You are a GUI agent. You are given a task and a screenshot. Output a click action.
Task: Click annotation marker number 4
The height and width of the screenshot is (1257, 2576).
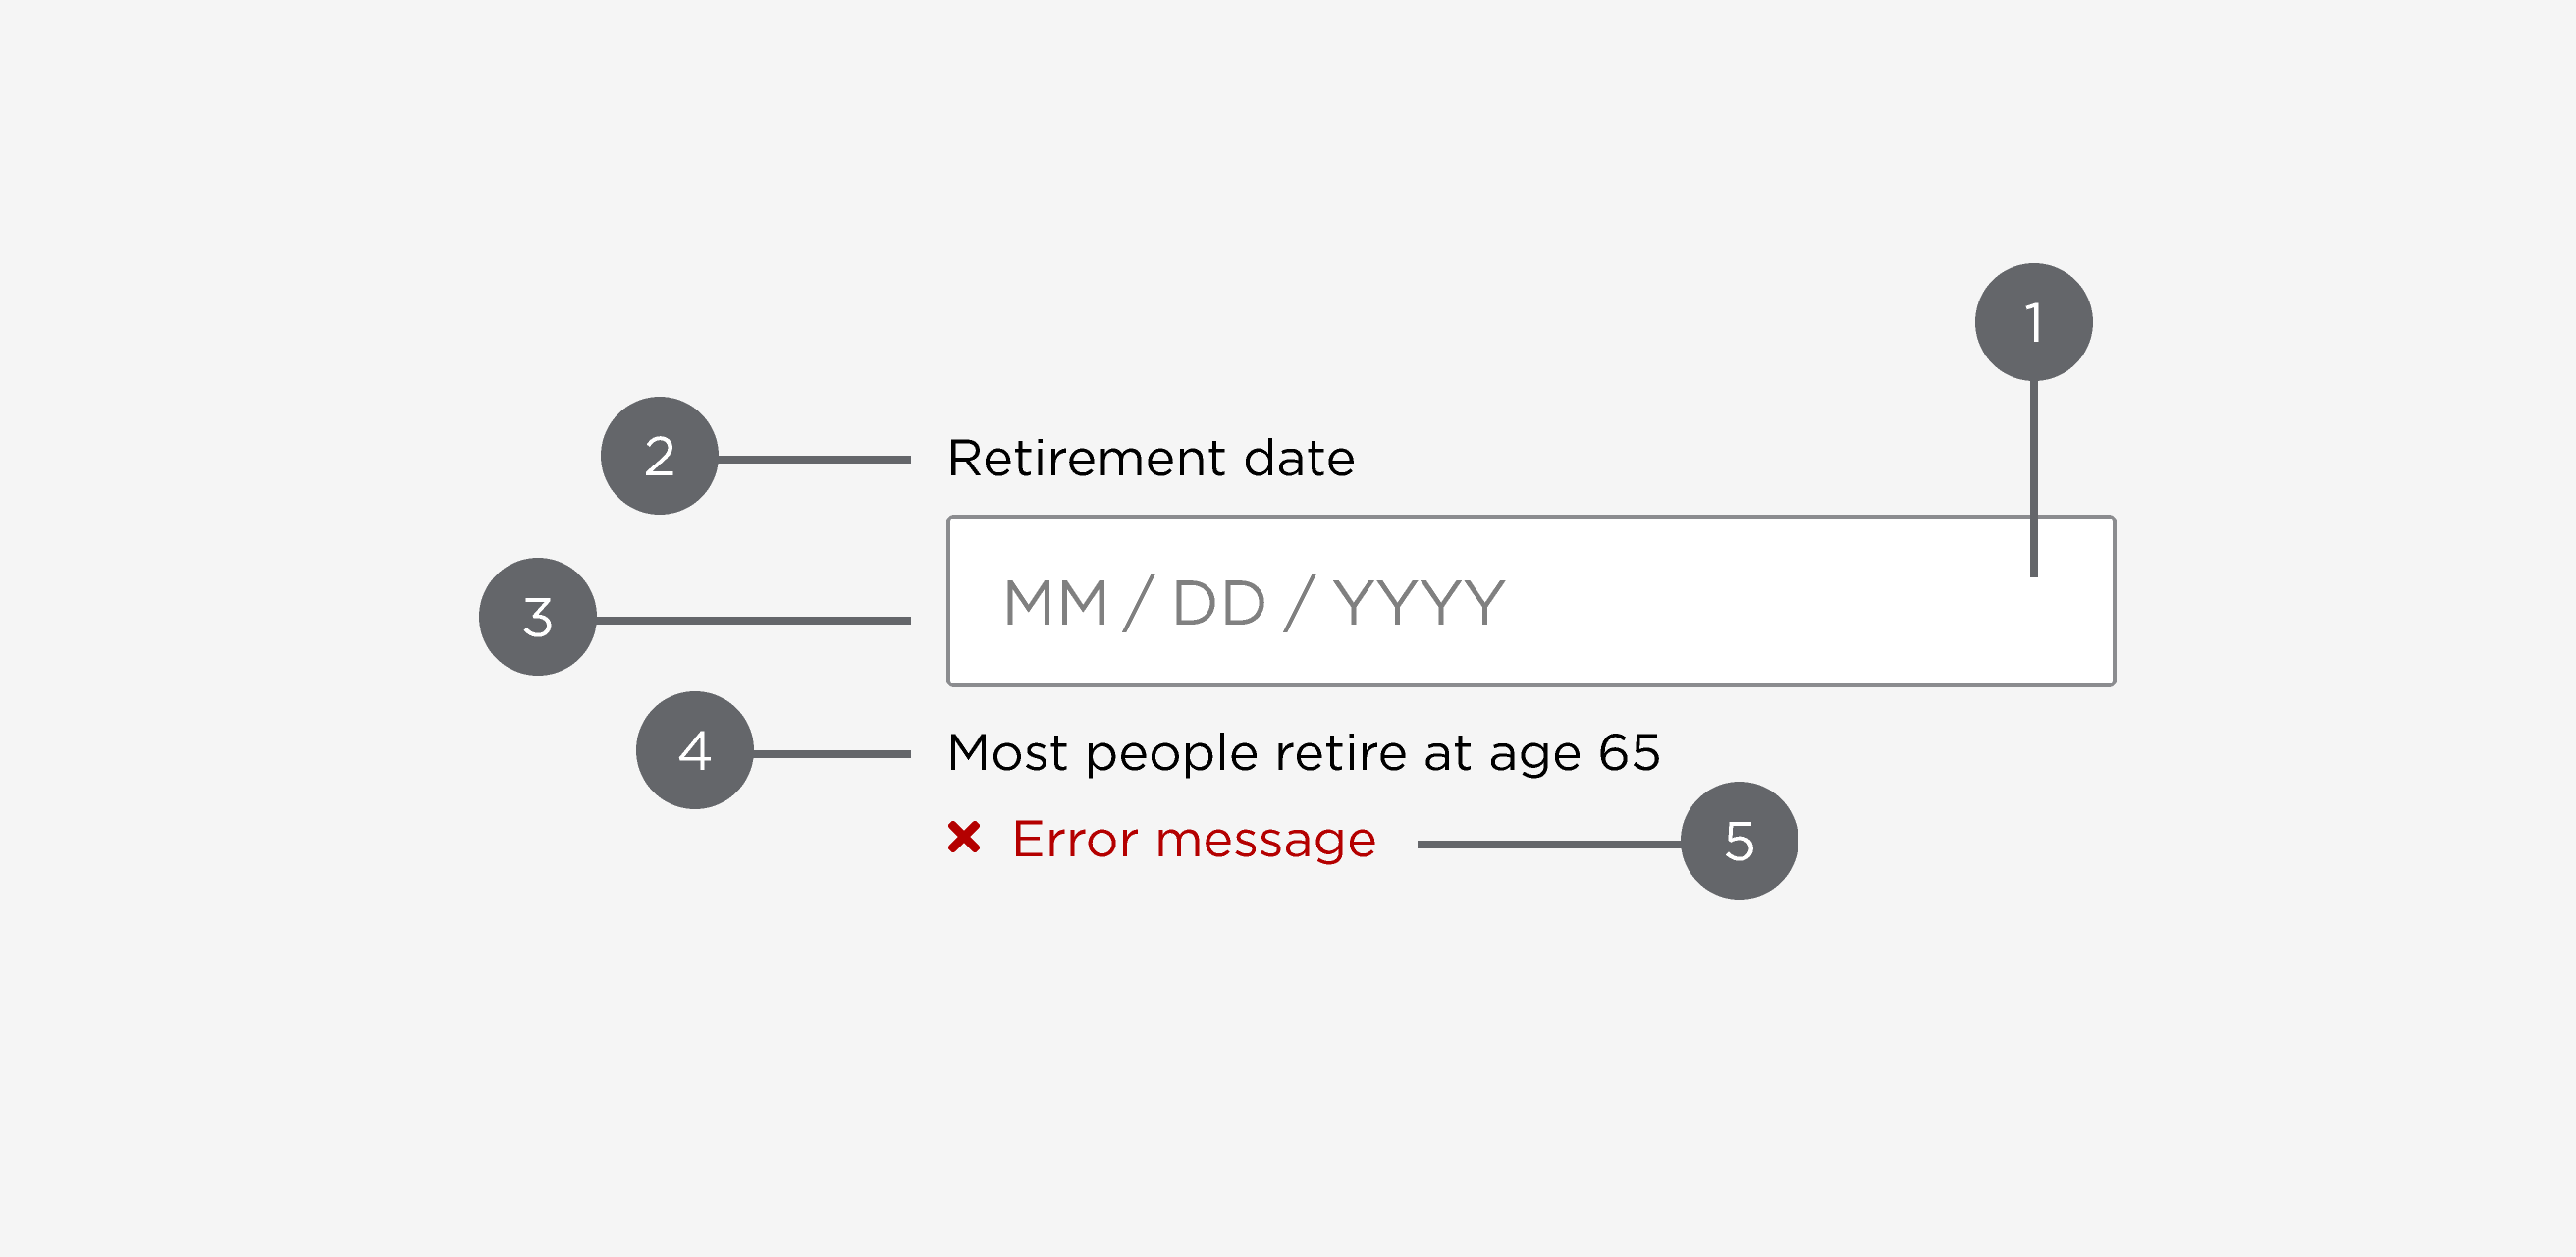tap(695, 750)
